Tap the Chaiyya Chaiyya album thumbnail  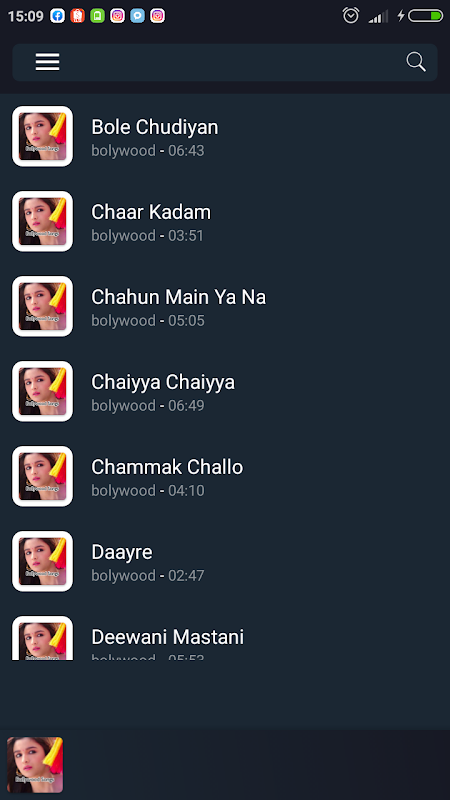coord(42,391)
